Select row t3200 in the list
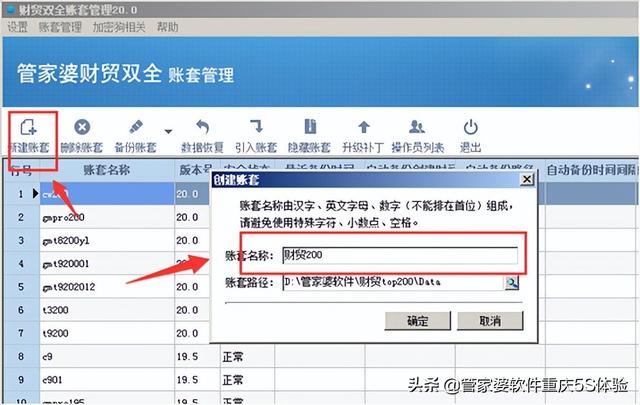This screenshot has width=640, height=405. (107, 310)
